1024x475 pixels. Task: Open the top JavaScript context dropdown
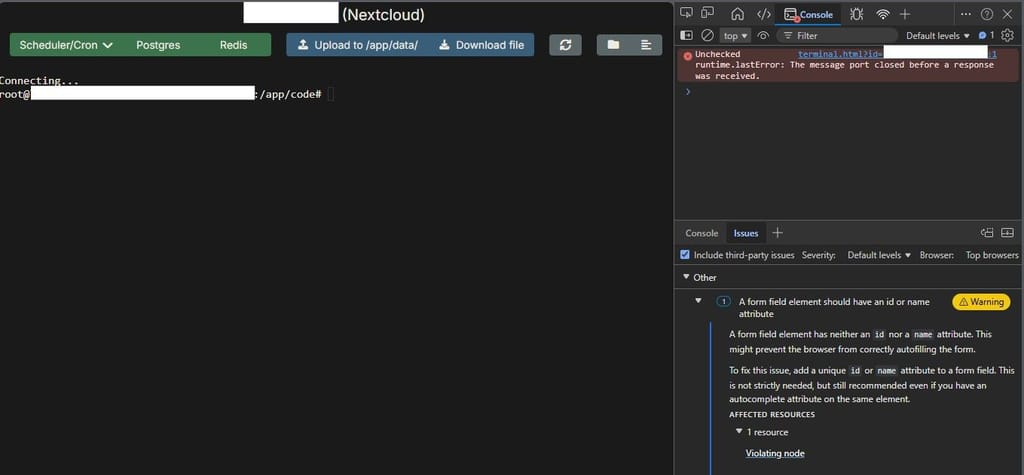[x=736, y=35]
